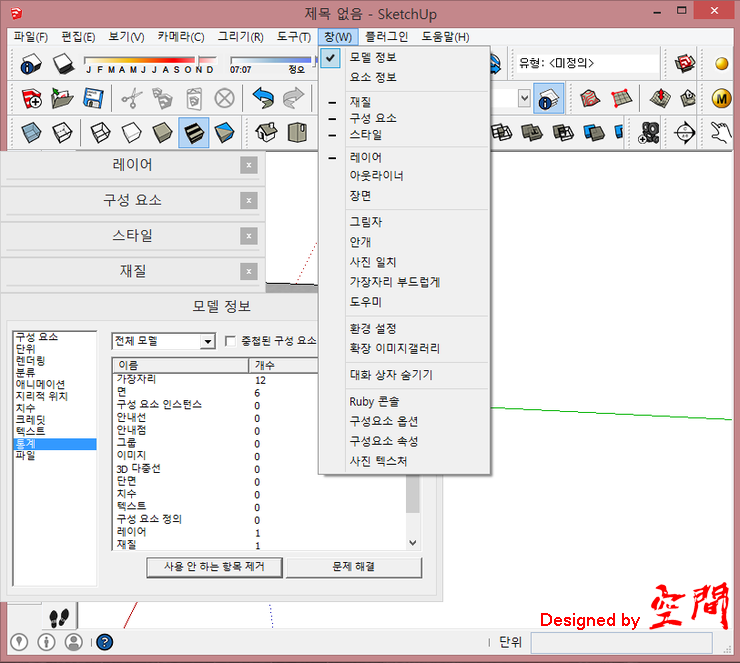Select Shaded With Textures style icon
The image size is (740, 663).
[x=193, y=133]
